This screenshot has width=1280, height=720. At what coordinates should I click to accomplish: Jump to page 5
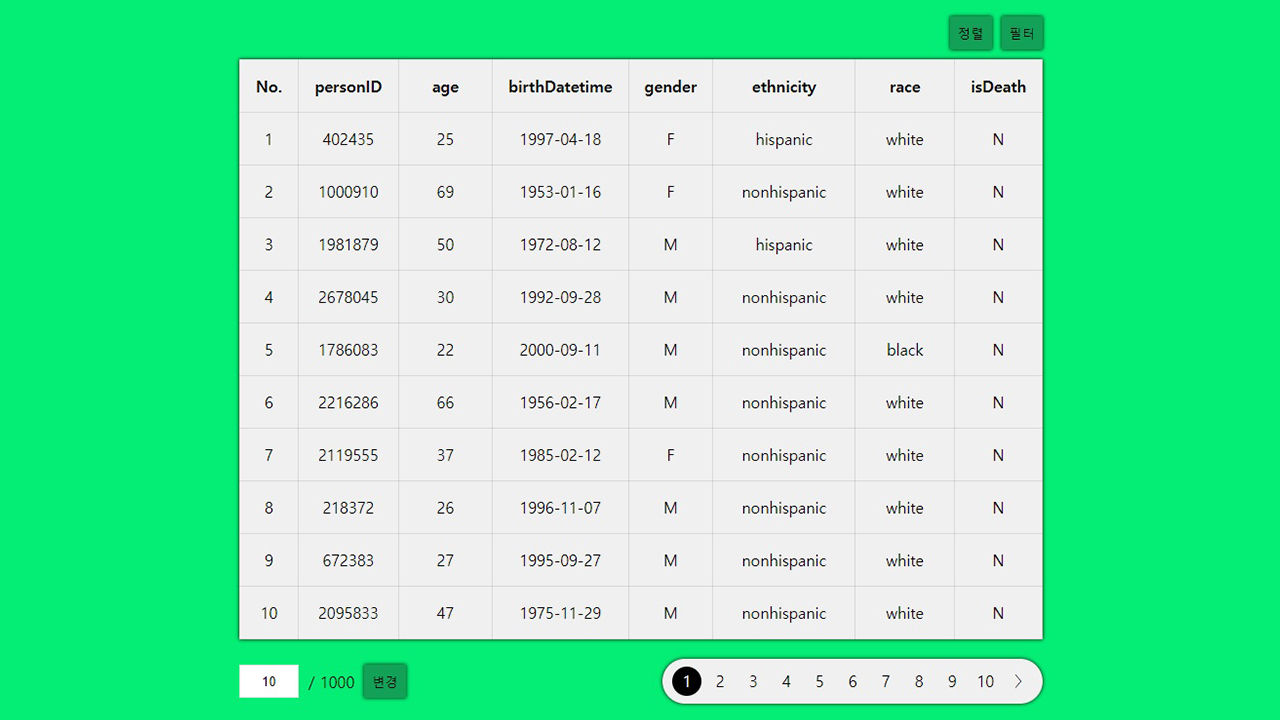tap(819, 681)
